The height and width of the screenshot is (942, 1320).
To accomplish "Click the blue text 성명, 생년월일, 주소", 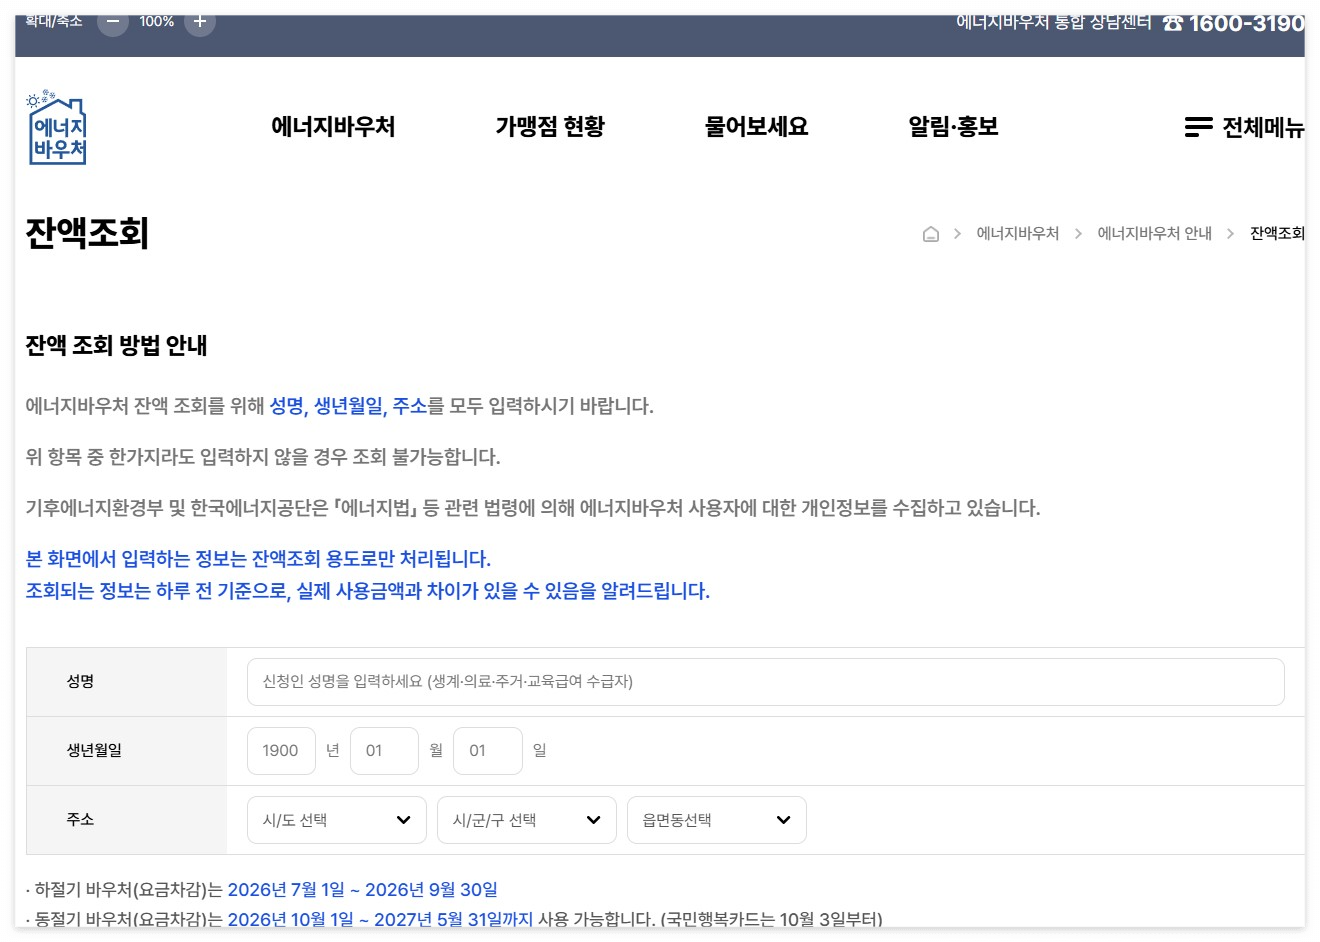I will [348, 406].
